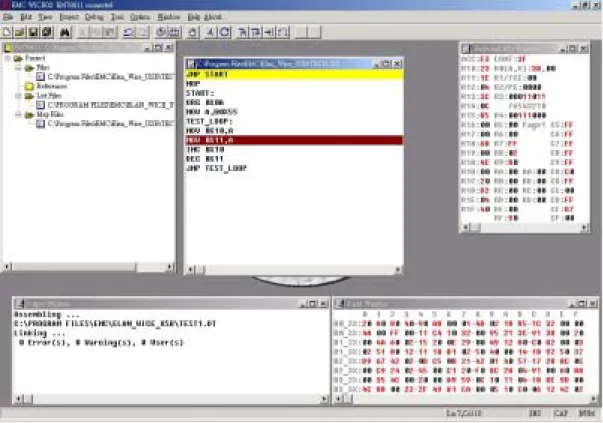Select the List Files folder label
Screen dimensions: 603x423
click(x=49, y=95)
